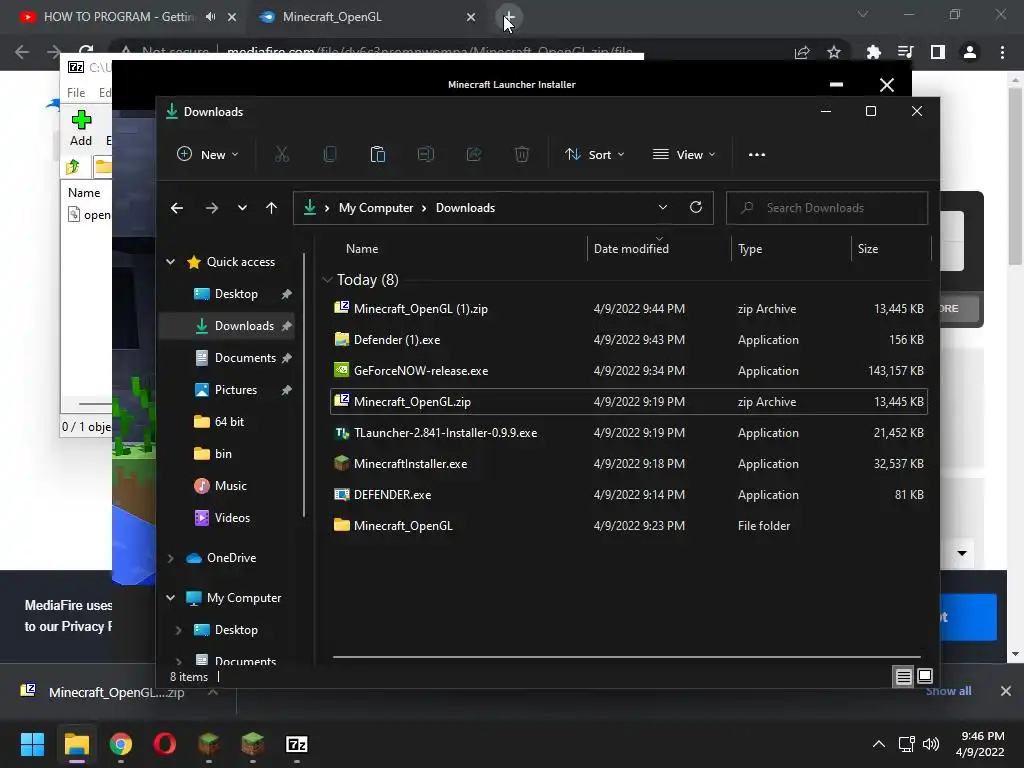Open Chrome extensions puzzle icon

[x=873, y=52]
